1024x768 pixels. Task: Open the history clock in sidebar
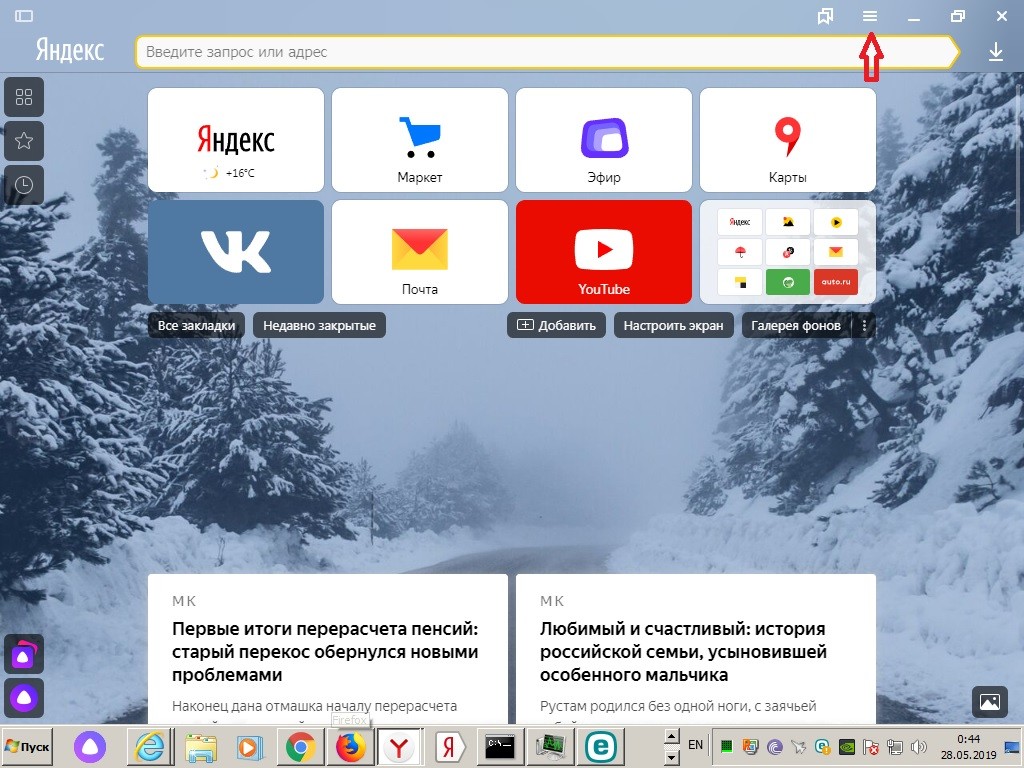tap(24, 185)
